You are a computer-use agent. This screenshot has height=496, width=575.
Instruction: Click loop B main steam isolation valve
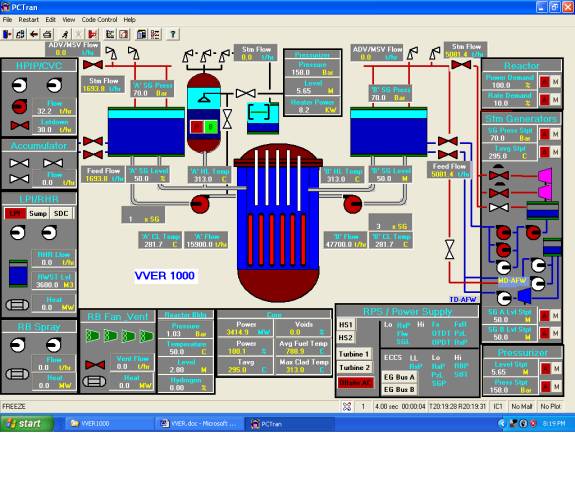coord(461,65)
